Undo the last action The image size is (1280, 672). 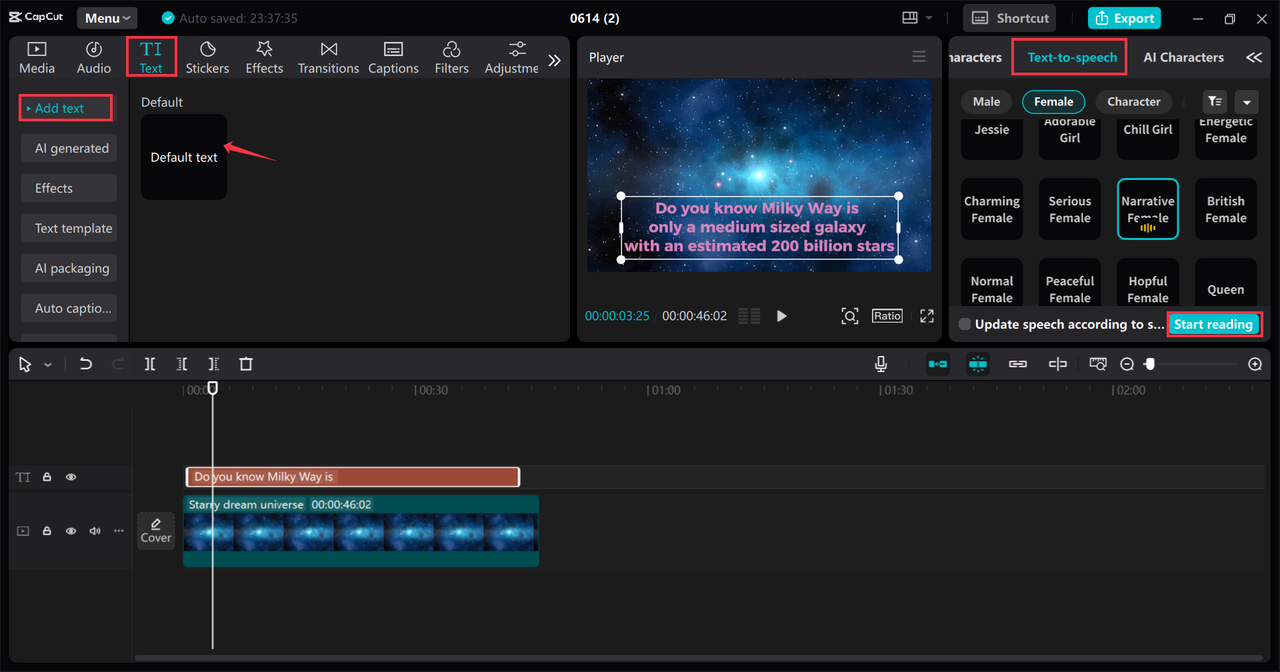(x=86, y=364)
